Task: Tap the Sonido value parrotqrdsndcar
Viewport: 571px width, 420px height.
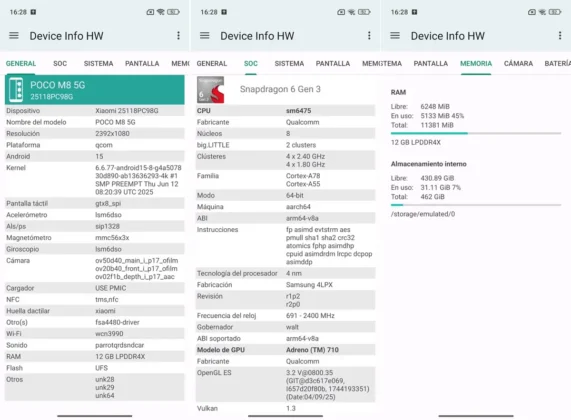Action: pos(119,345)
